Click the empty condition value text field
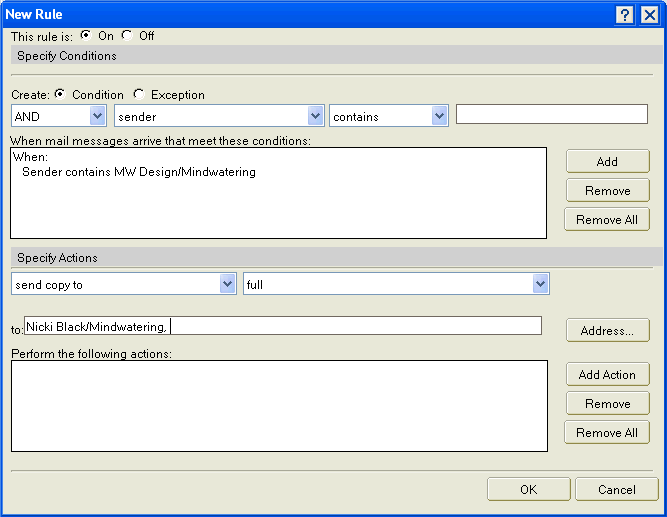 point(551,114)
